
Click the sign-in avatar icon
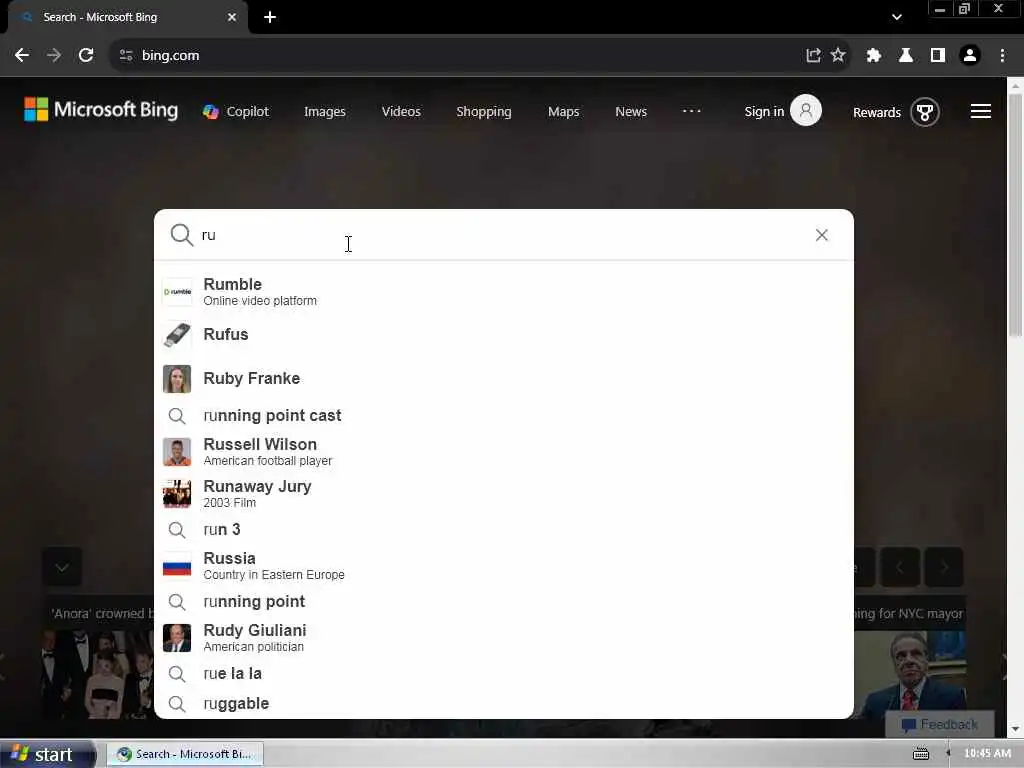click(806, 110)
